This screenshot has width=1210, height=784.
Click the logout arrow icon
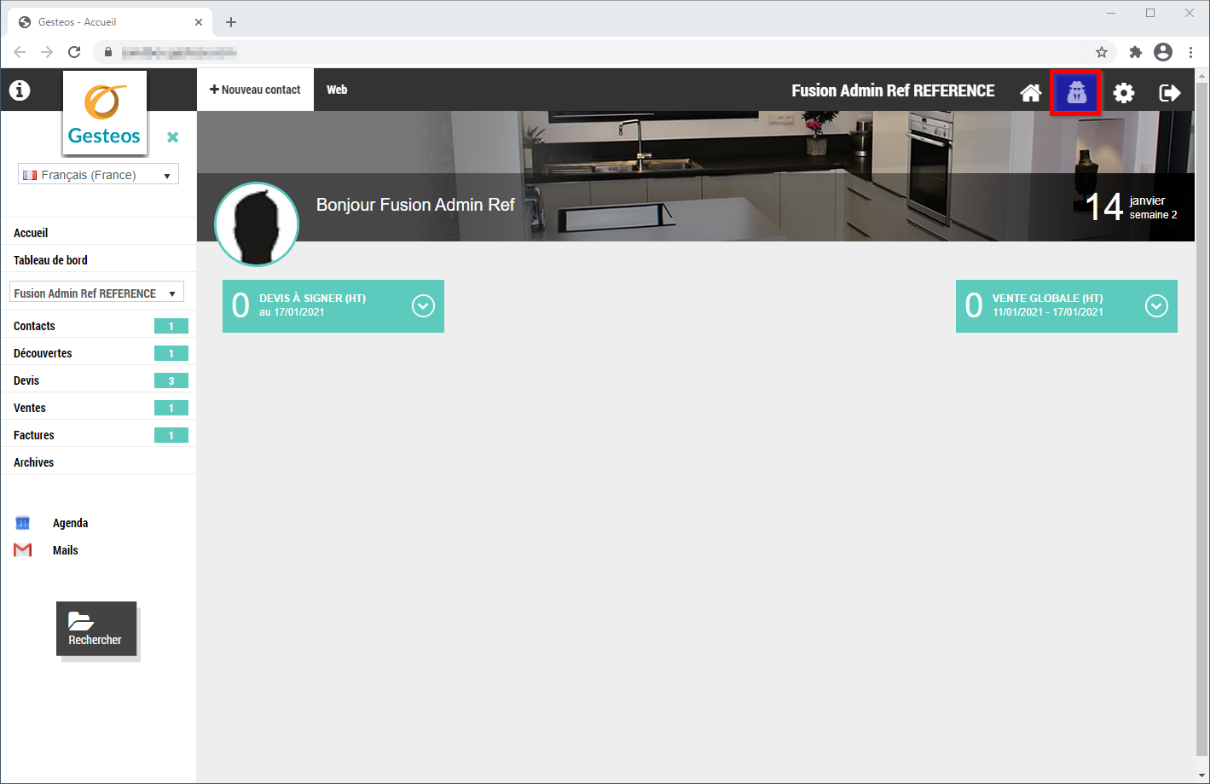[x=1169, y=93]
